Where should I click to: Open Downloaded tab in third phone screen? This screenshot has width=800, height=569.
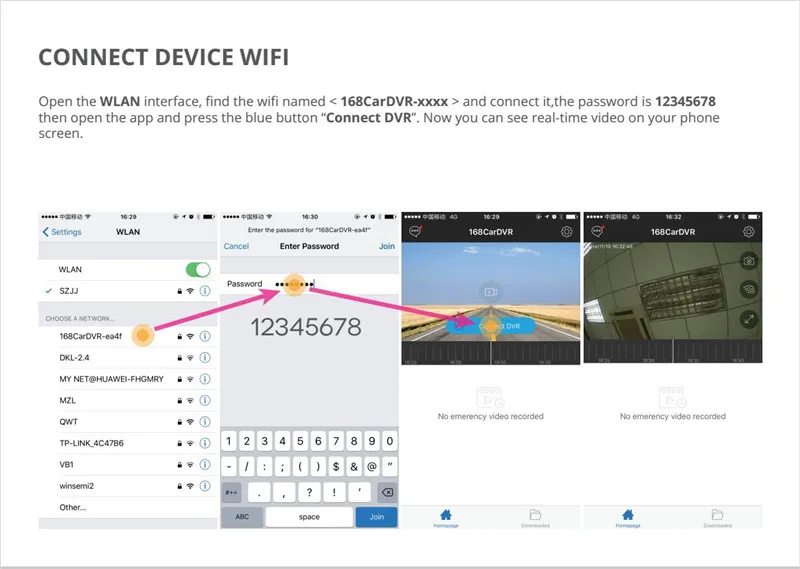[x=535, y=517]
